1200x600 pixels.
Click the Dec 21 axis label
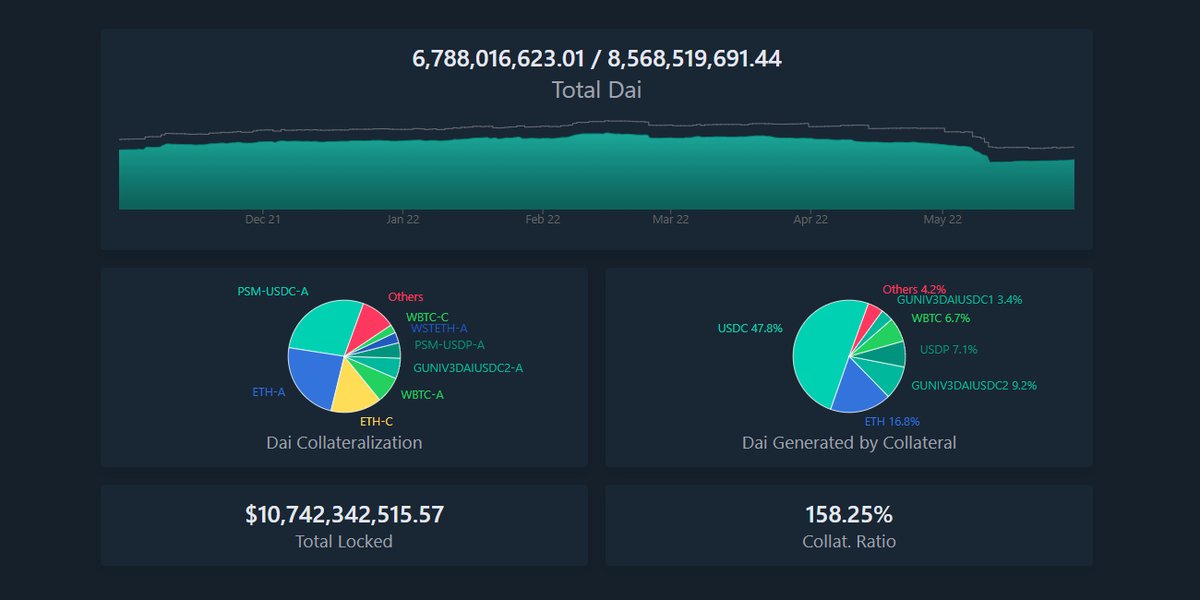click(261, 218)
